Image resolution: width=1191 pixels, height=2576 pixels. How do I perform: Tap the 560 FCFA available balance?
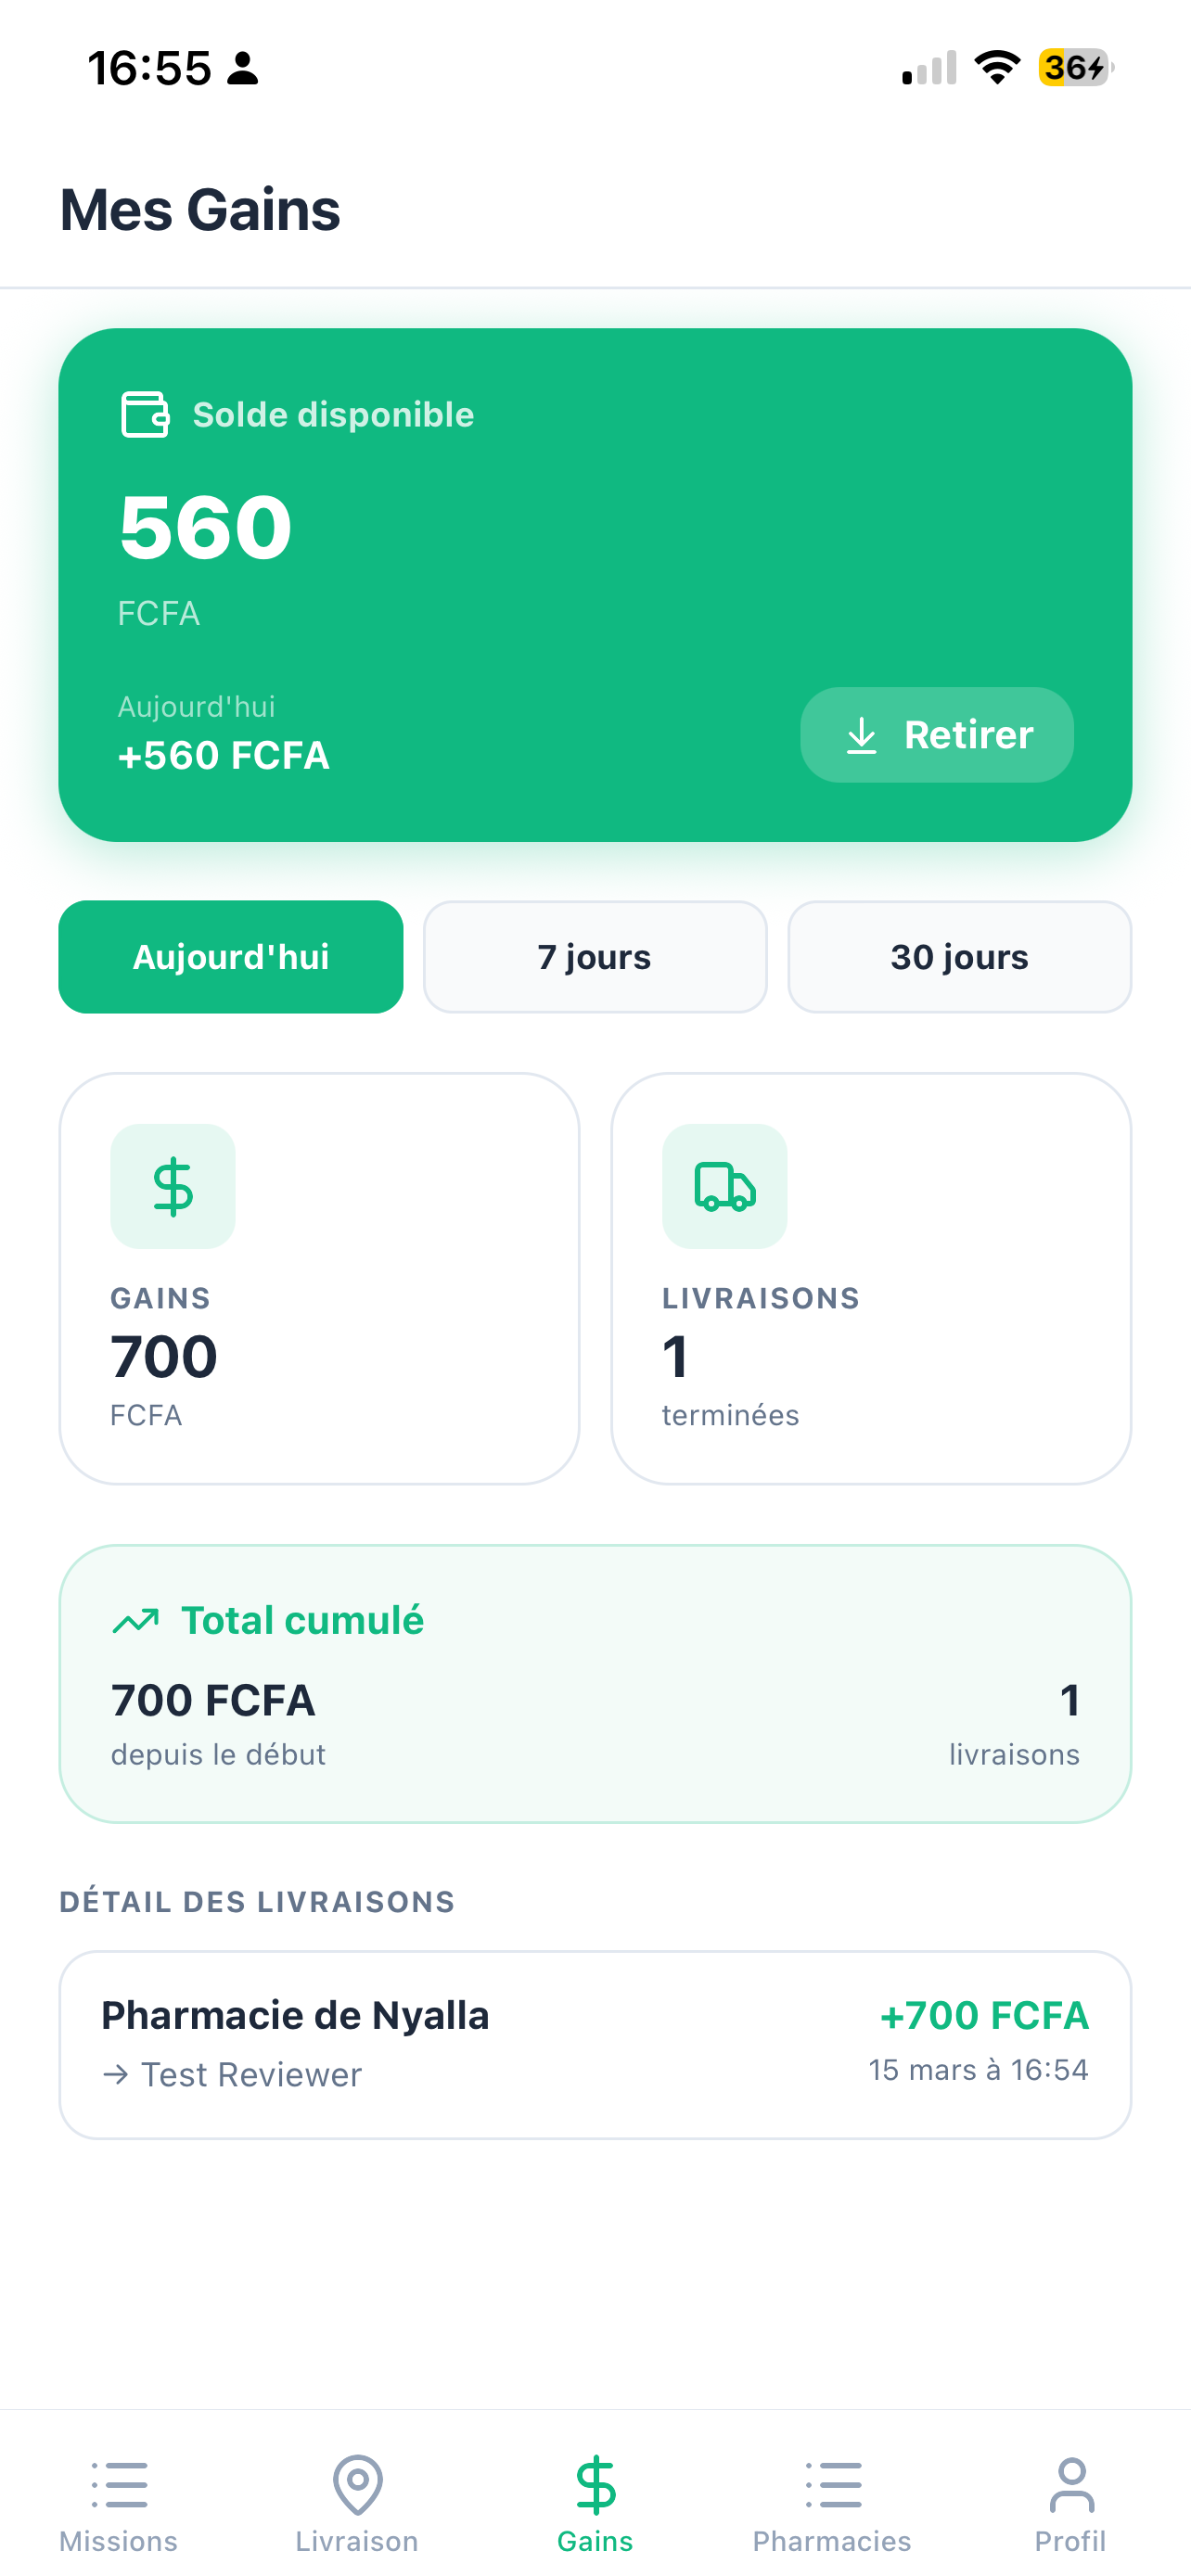(x=205, y=555)
